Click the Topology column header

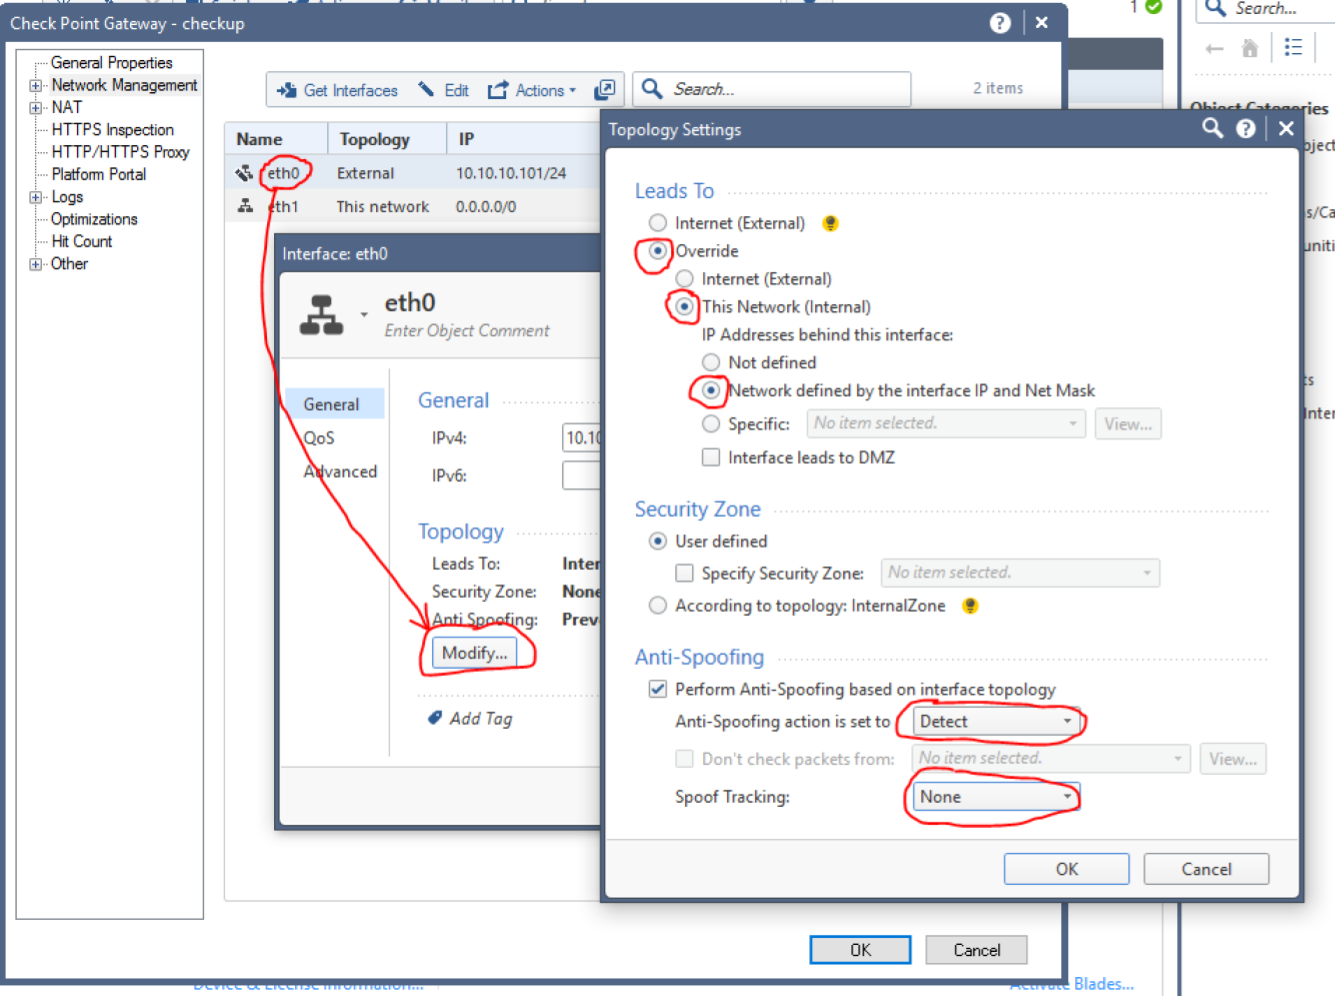point(387,139)
